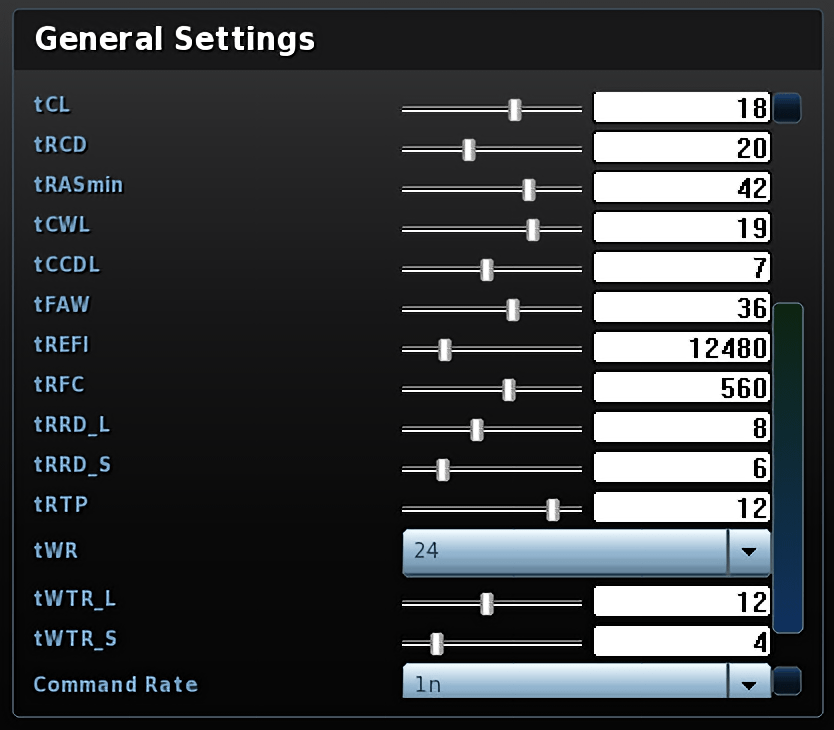The height and width of the screenshot is (730, 834).
Task: Open the tWR dropdown arrow
Action: pyautogui.click(x=749, y=552)
